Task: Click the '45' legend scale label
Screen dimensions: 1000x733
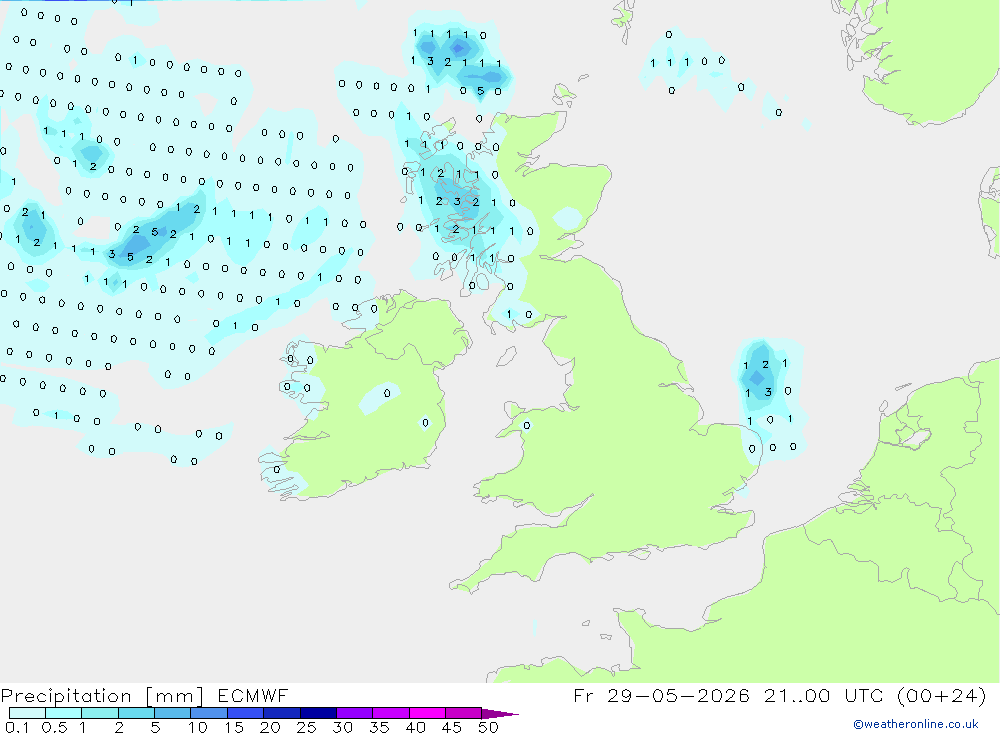Action: point(452,727)
